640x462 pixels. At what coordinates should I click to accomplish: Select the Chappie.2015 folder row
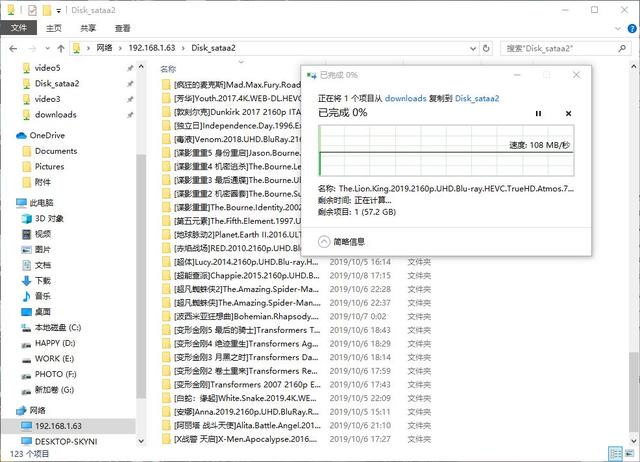pos(296,275)
